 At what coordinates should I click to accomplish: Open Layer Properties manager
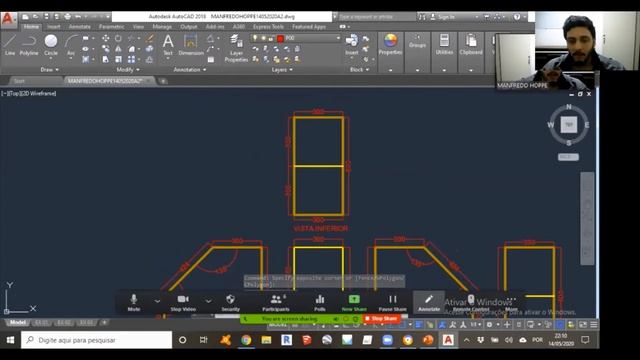point(236,48)
